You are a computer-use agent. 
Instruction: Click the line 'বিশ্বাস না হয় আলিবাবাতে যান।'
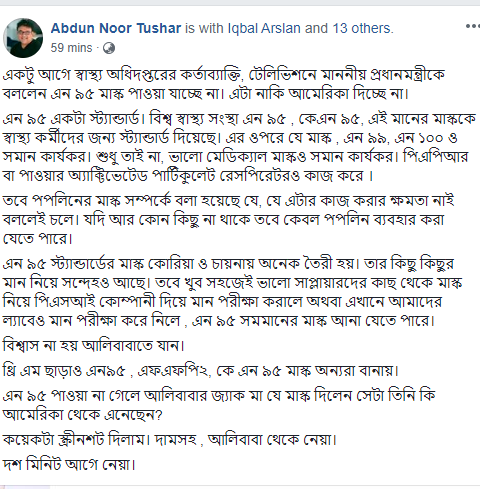(x=94, y=345)
